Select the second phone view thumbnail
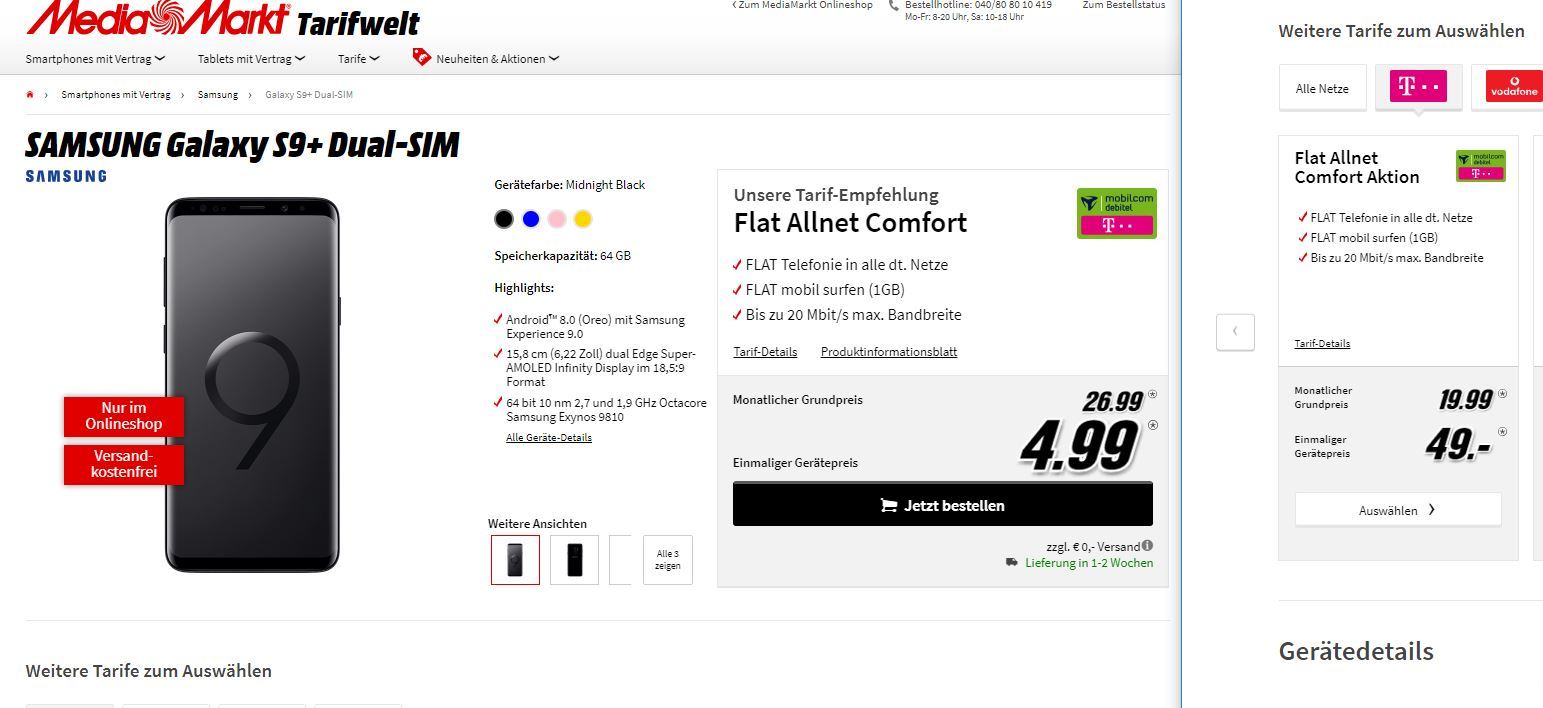This screenshot has height=708, width=1543. pyautogui.click(x=575, y=560)
